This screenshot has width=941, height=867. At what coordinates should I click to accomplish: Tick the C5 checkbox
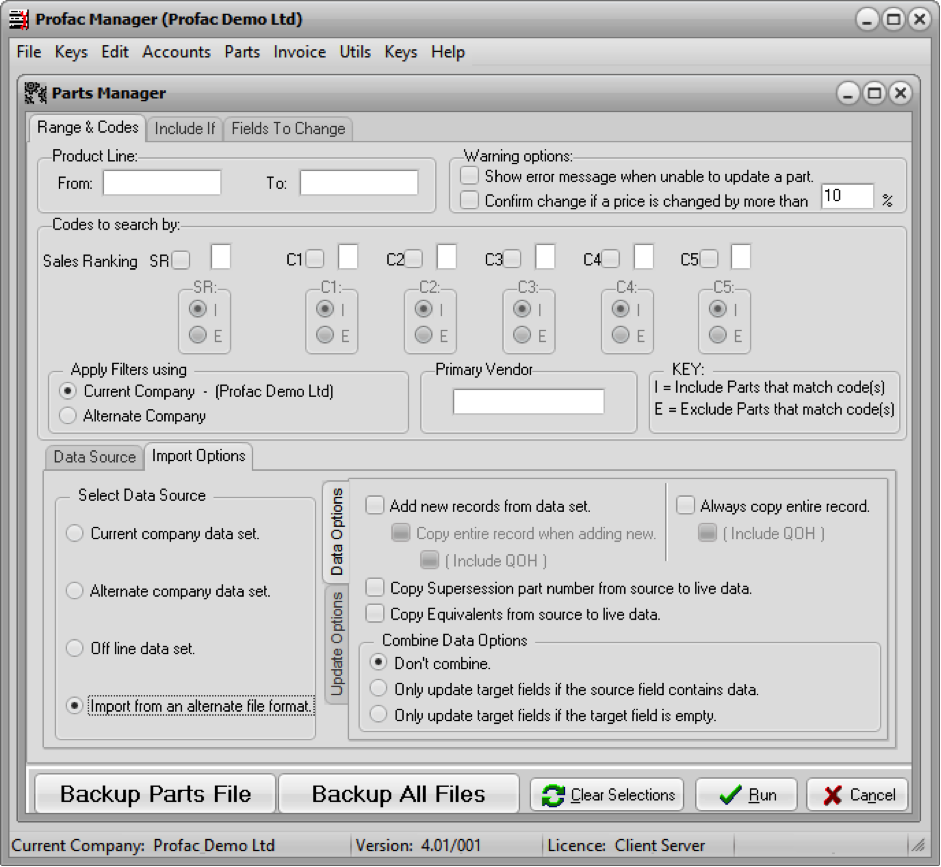[709, 259]
